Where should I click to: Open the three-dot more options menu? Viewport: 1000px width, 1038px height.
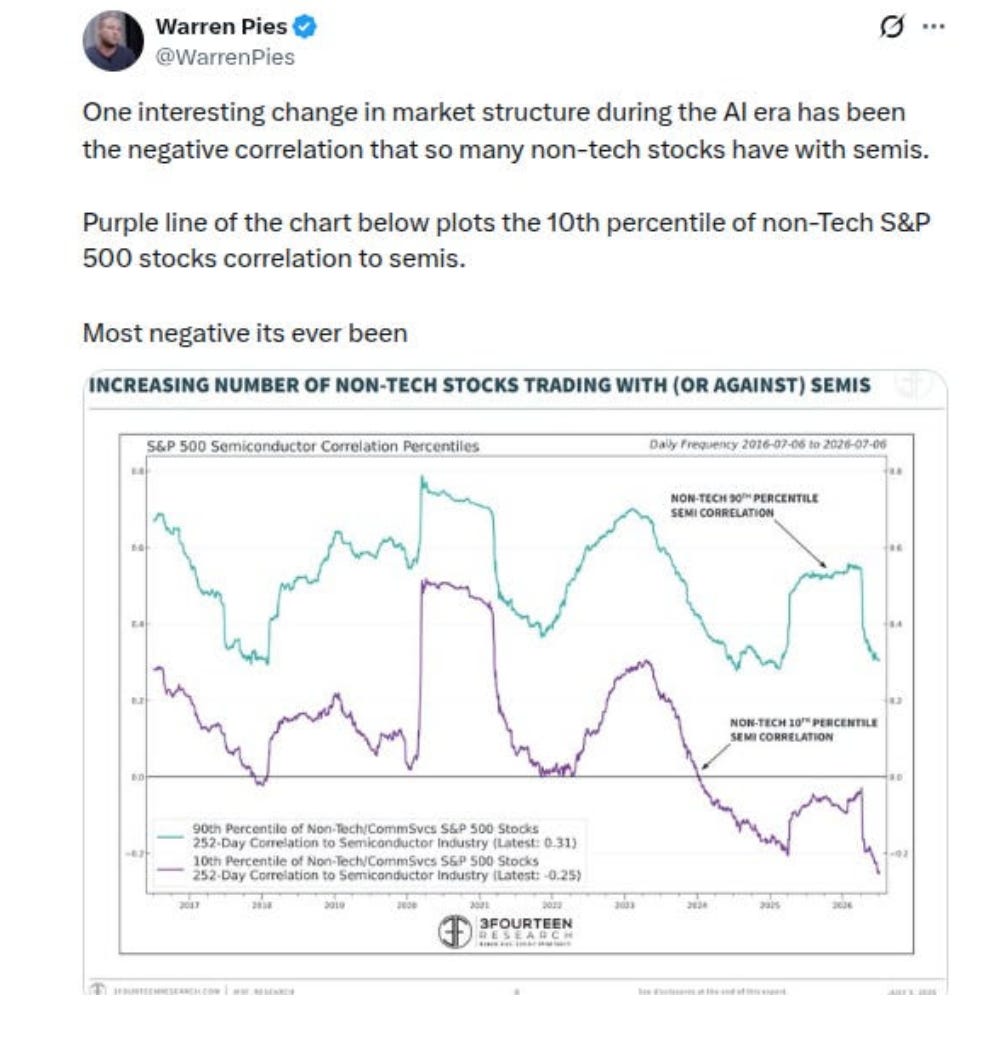(x=933, y=26)
